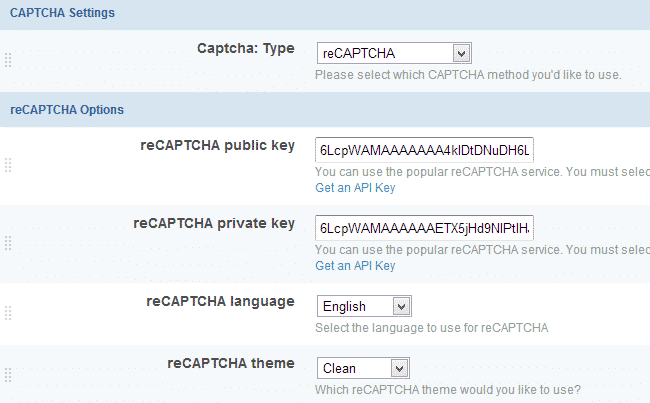Image resolution: width=650 pixels, height=403 pixels.
Task: Click the drag handle beside reCAPTCHA theme
Action: (8, 375)
